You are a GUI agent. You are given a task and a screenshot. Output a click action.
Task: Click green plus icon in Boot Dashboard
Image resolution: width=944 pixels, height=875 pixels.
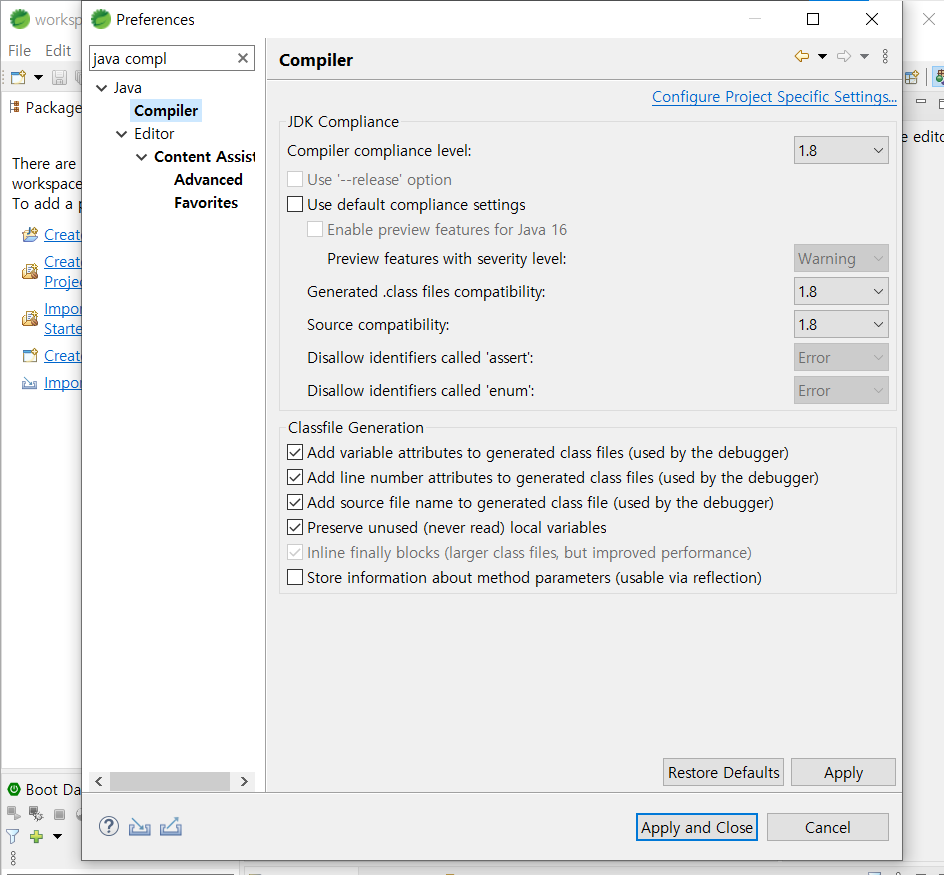pos(36,836)
